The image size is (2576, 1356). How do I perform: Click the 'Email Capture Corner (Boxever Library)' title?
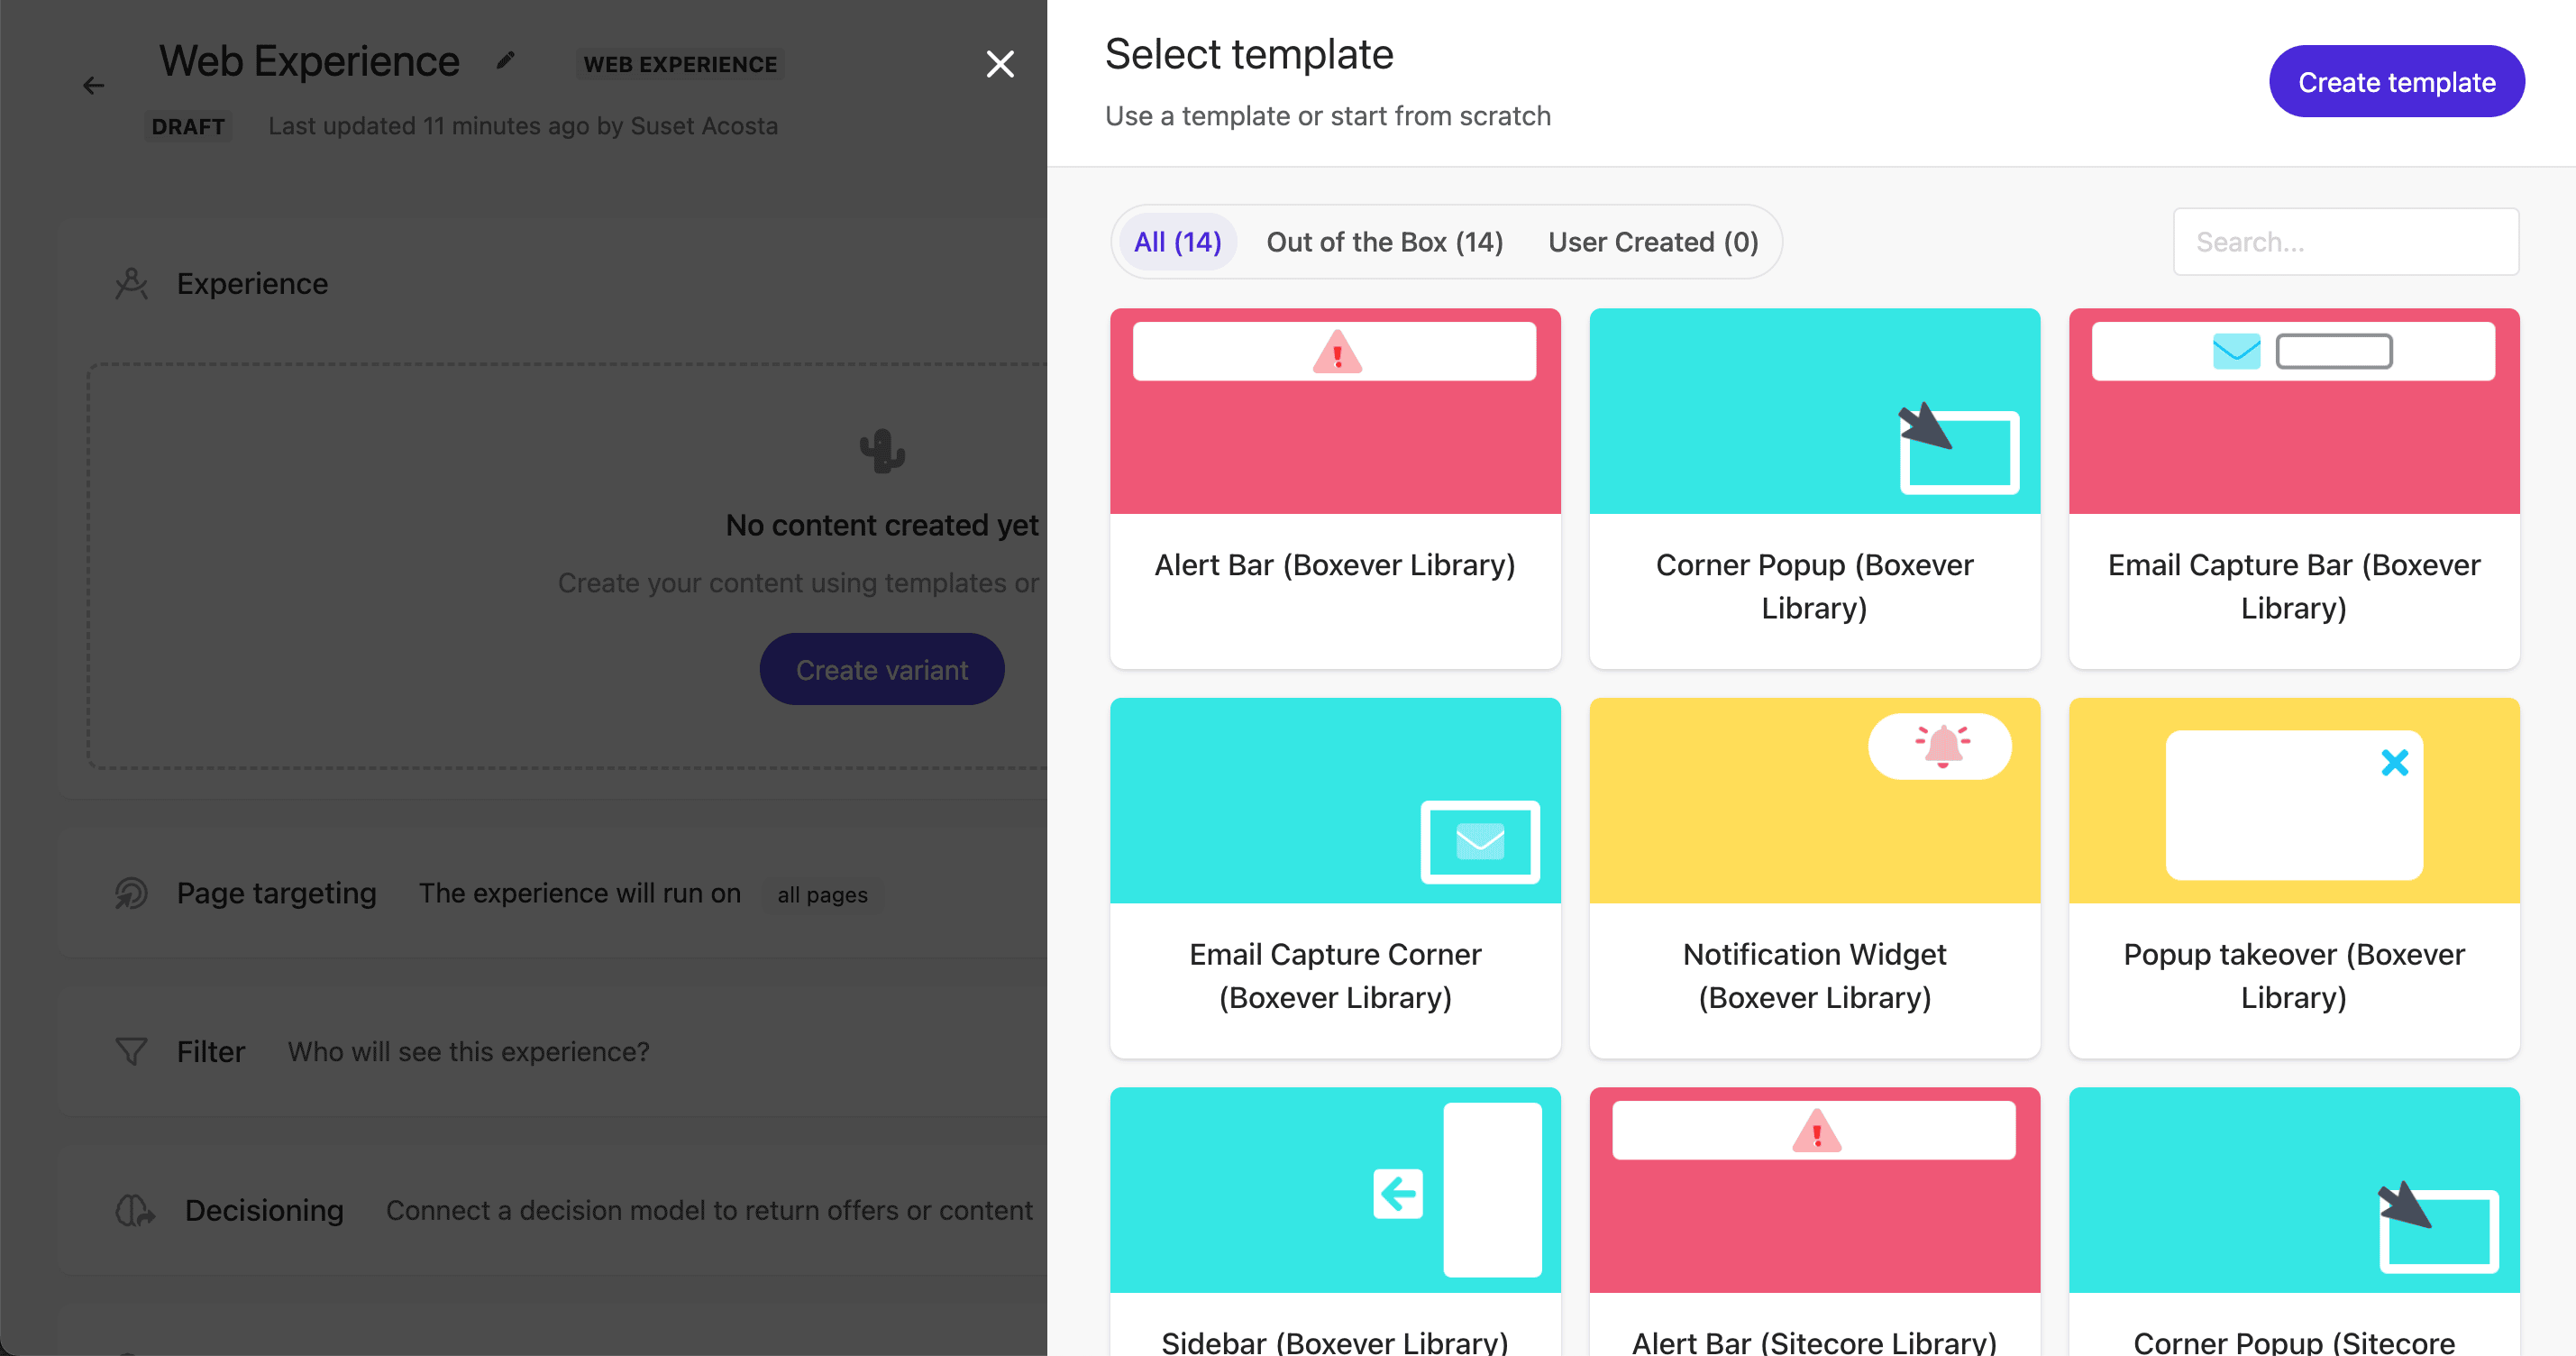[x=1335, y=975]
